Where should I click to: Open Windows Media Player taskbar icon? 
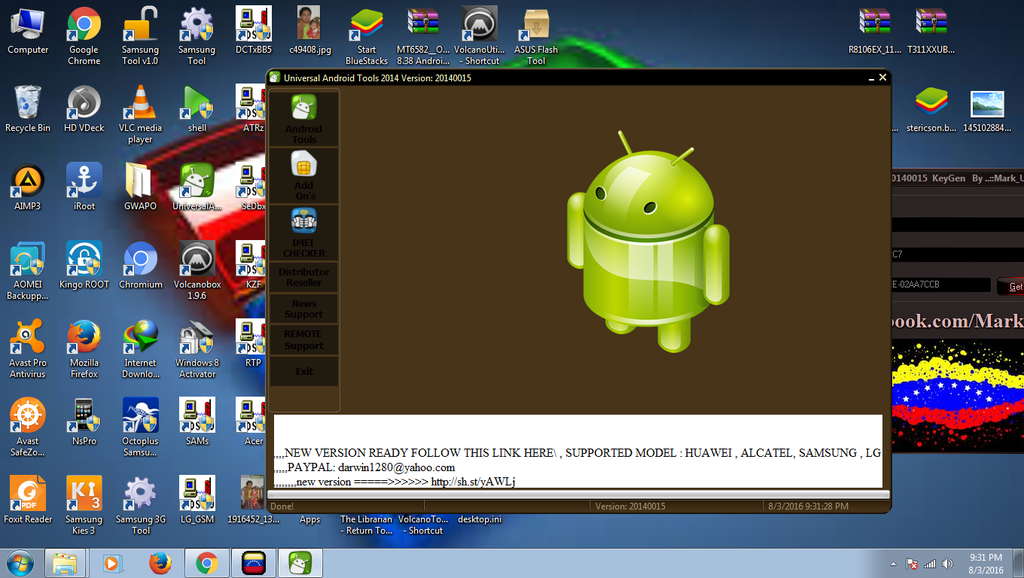[x=112, y=563]
